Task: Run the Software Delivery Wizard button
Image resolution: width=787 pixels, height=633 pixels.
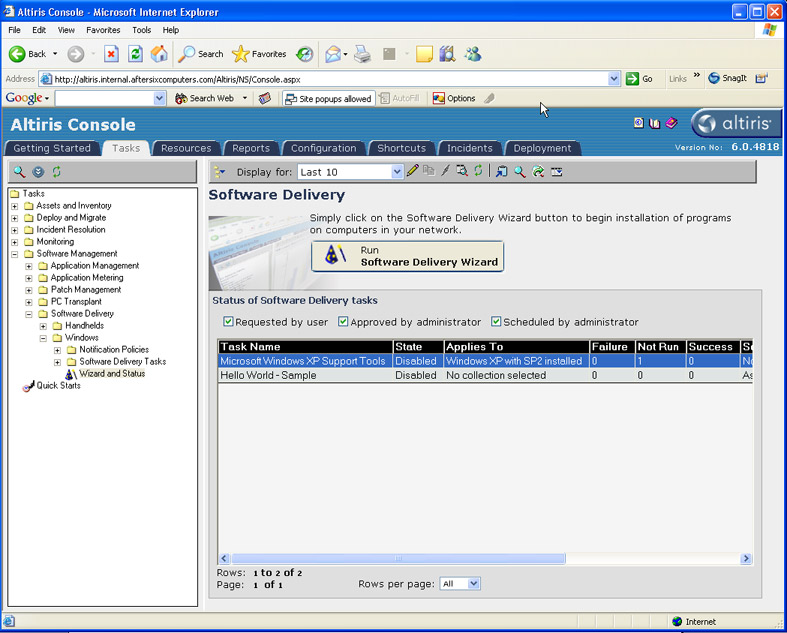Action: (407, 257)
